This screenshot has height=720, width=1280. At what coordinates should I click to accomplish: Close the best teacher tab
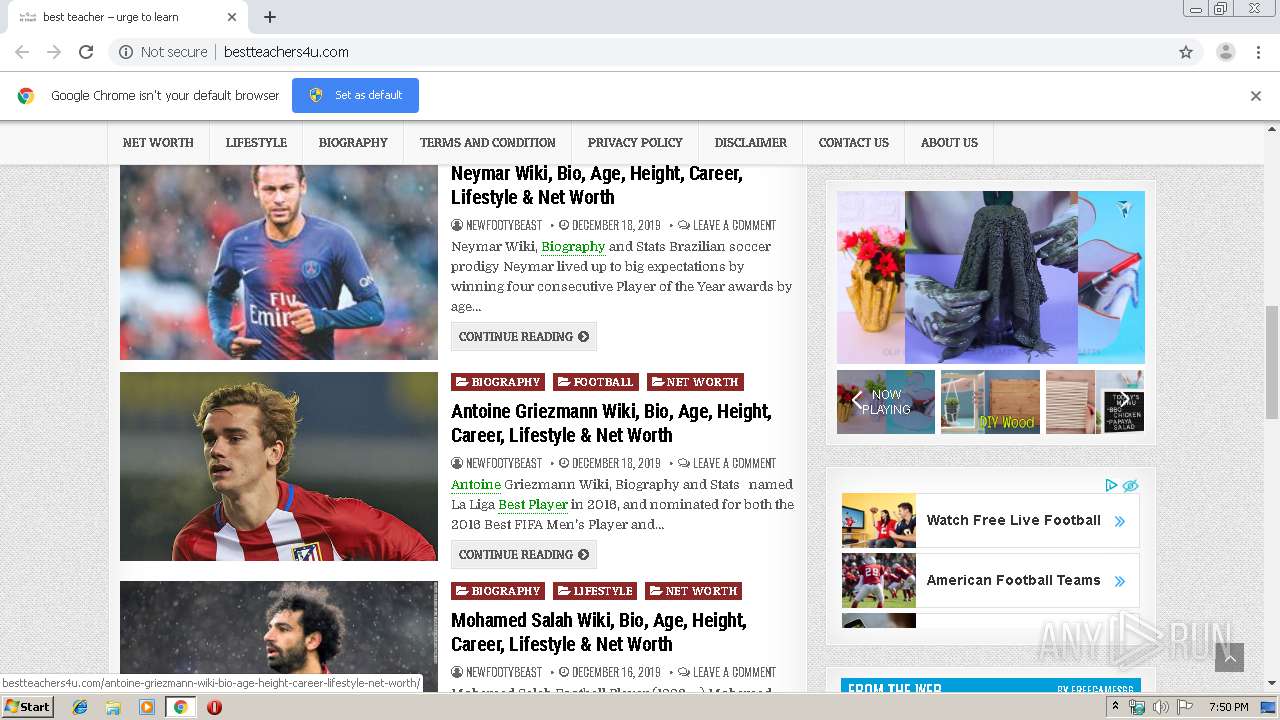pos(232,17)
